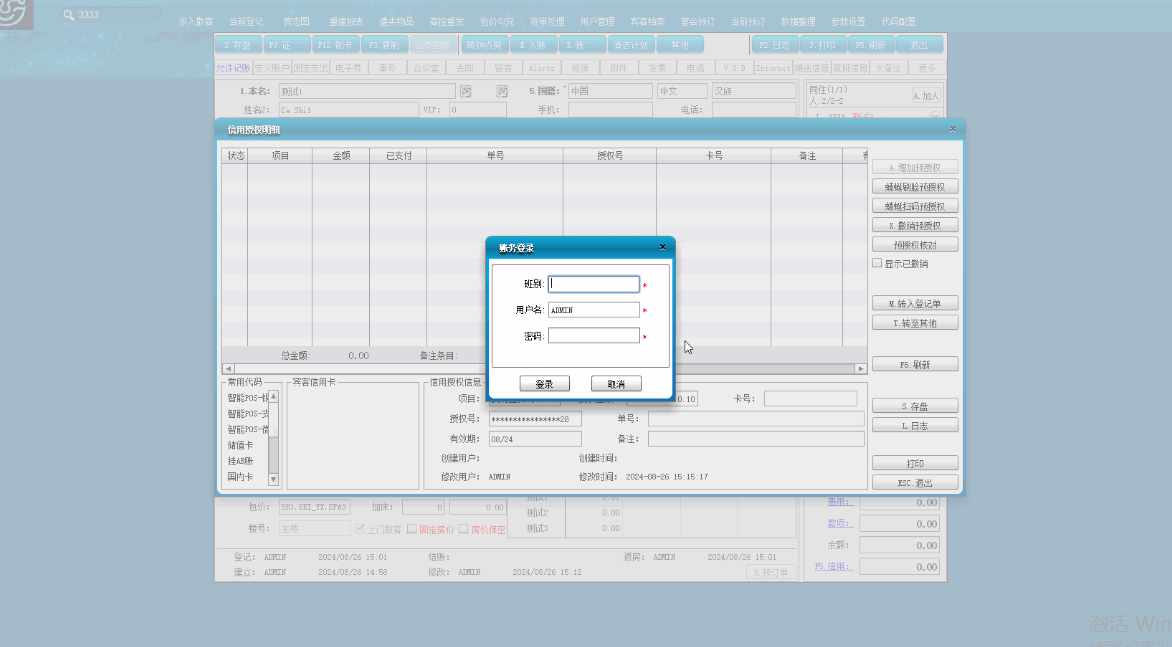Click the 取消 button in the login dialog
This screenshot has height=647, width=1172.
[x=616, y=384]
